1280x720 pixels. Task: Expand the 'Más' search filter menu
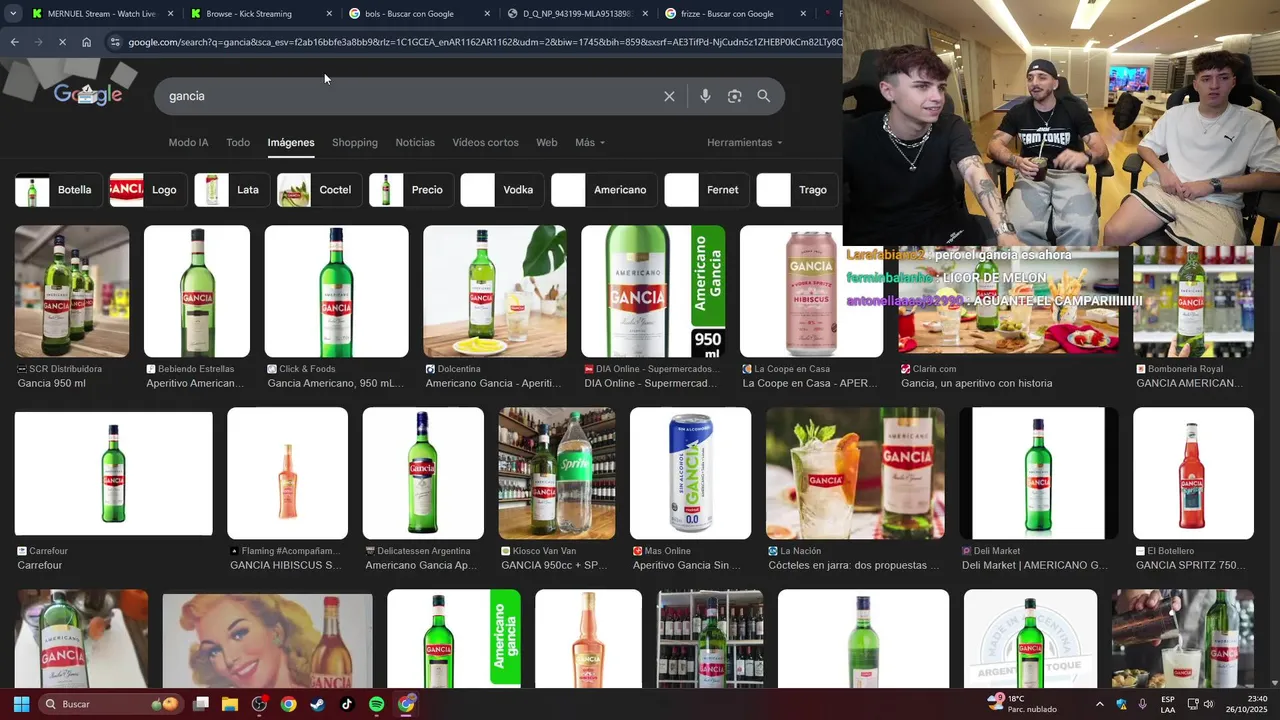coord(590,142)
